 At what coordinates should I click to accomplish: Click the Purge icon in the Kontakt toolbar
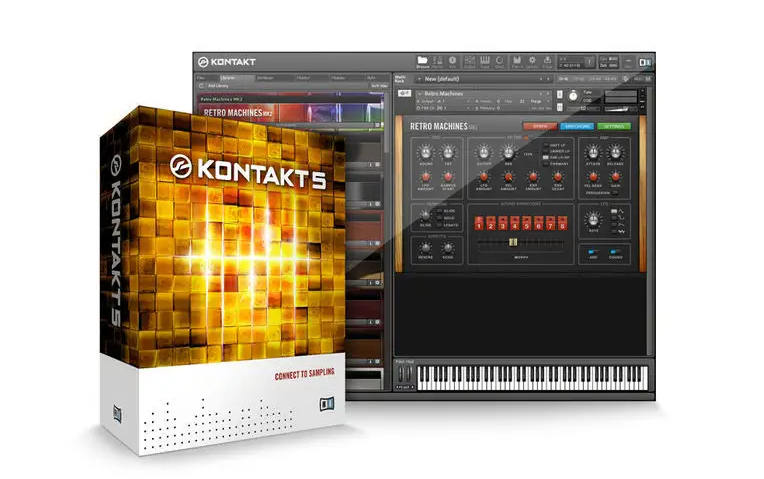click(547, 62)
